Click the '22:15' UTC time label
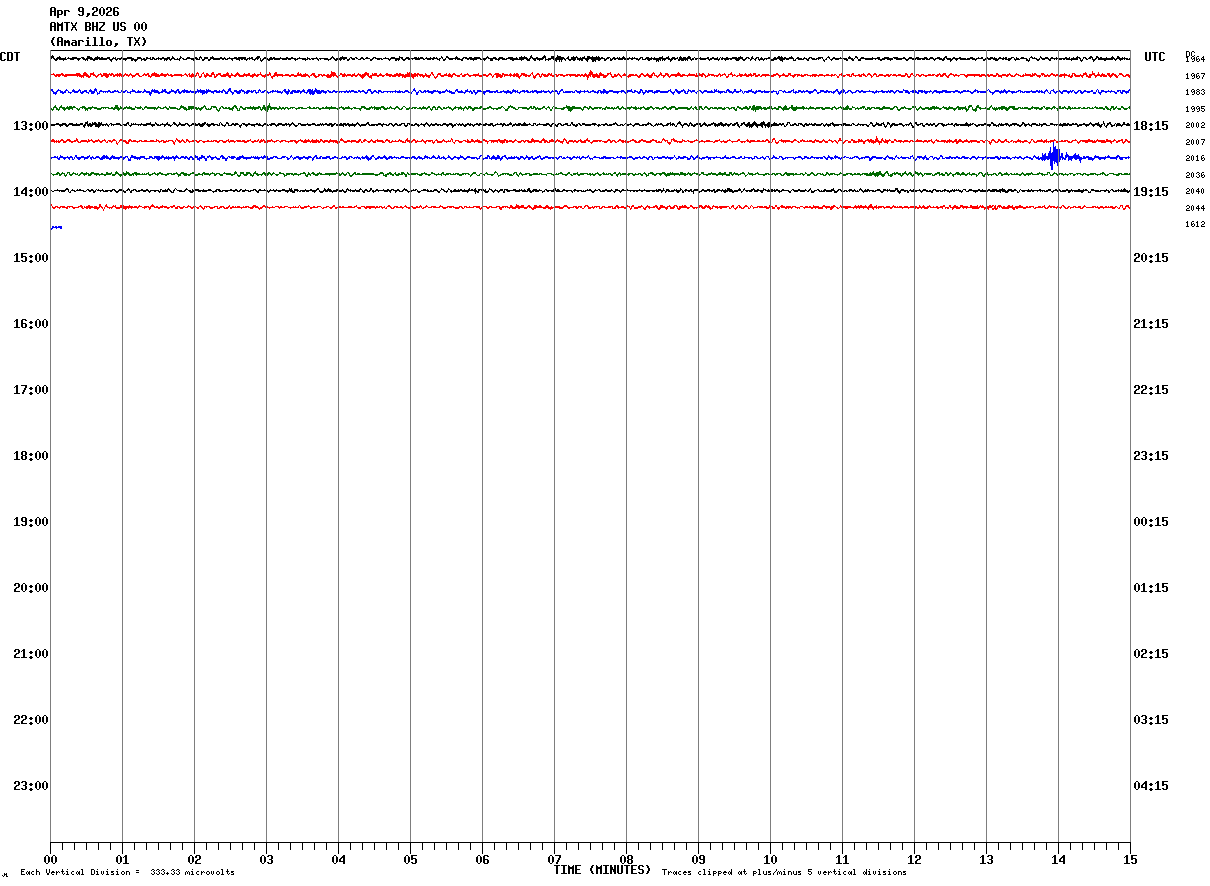This screenshot has width=1210, height=886. (x=1151, y=390)
